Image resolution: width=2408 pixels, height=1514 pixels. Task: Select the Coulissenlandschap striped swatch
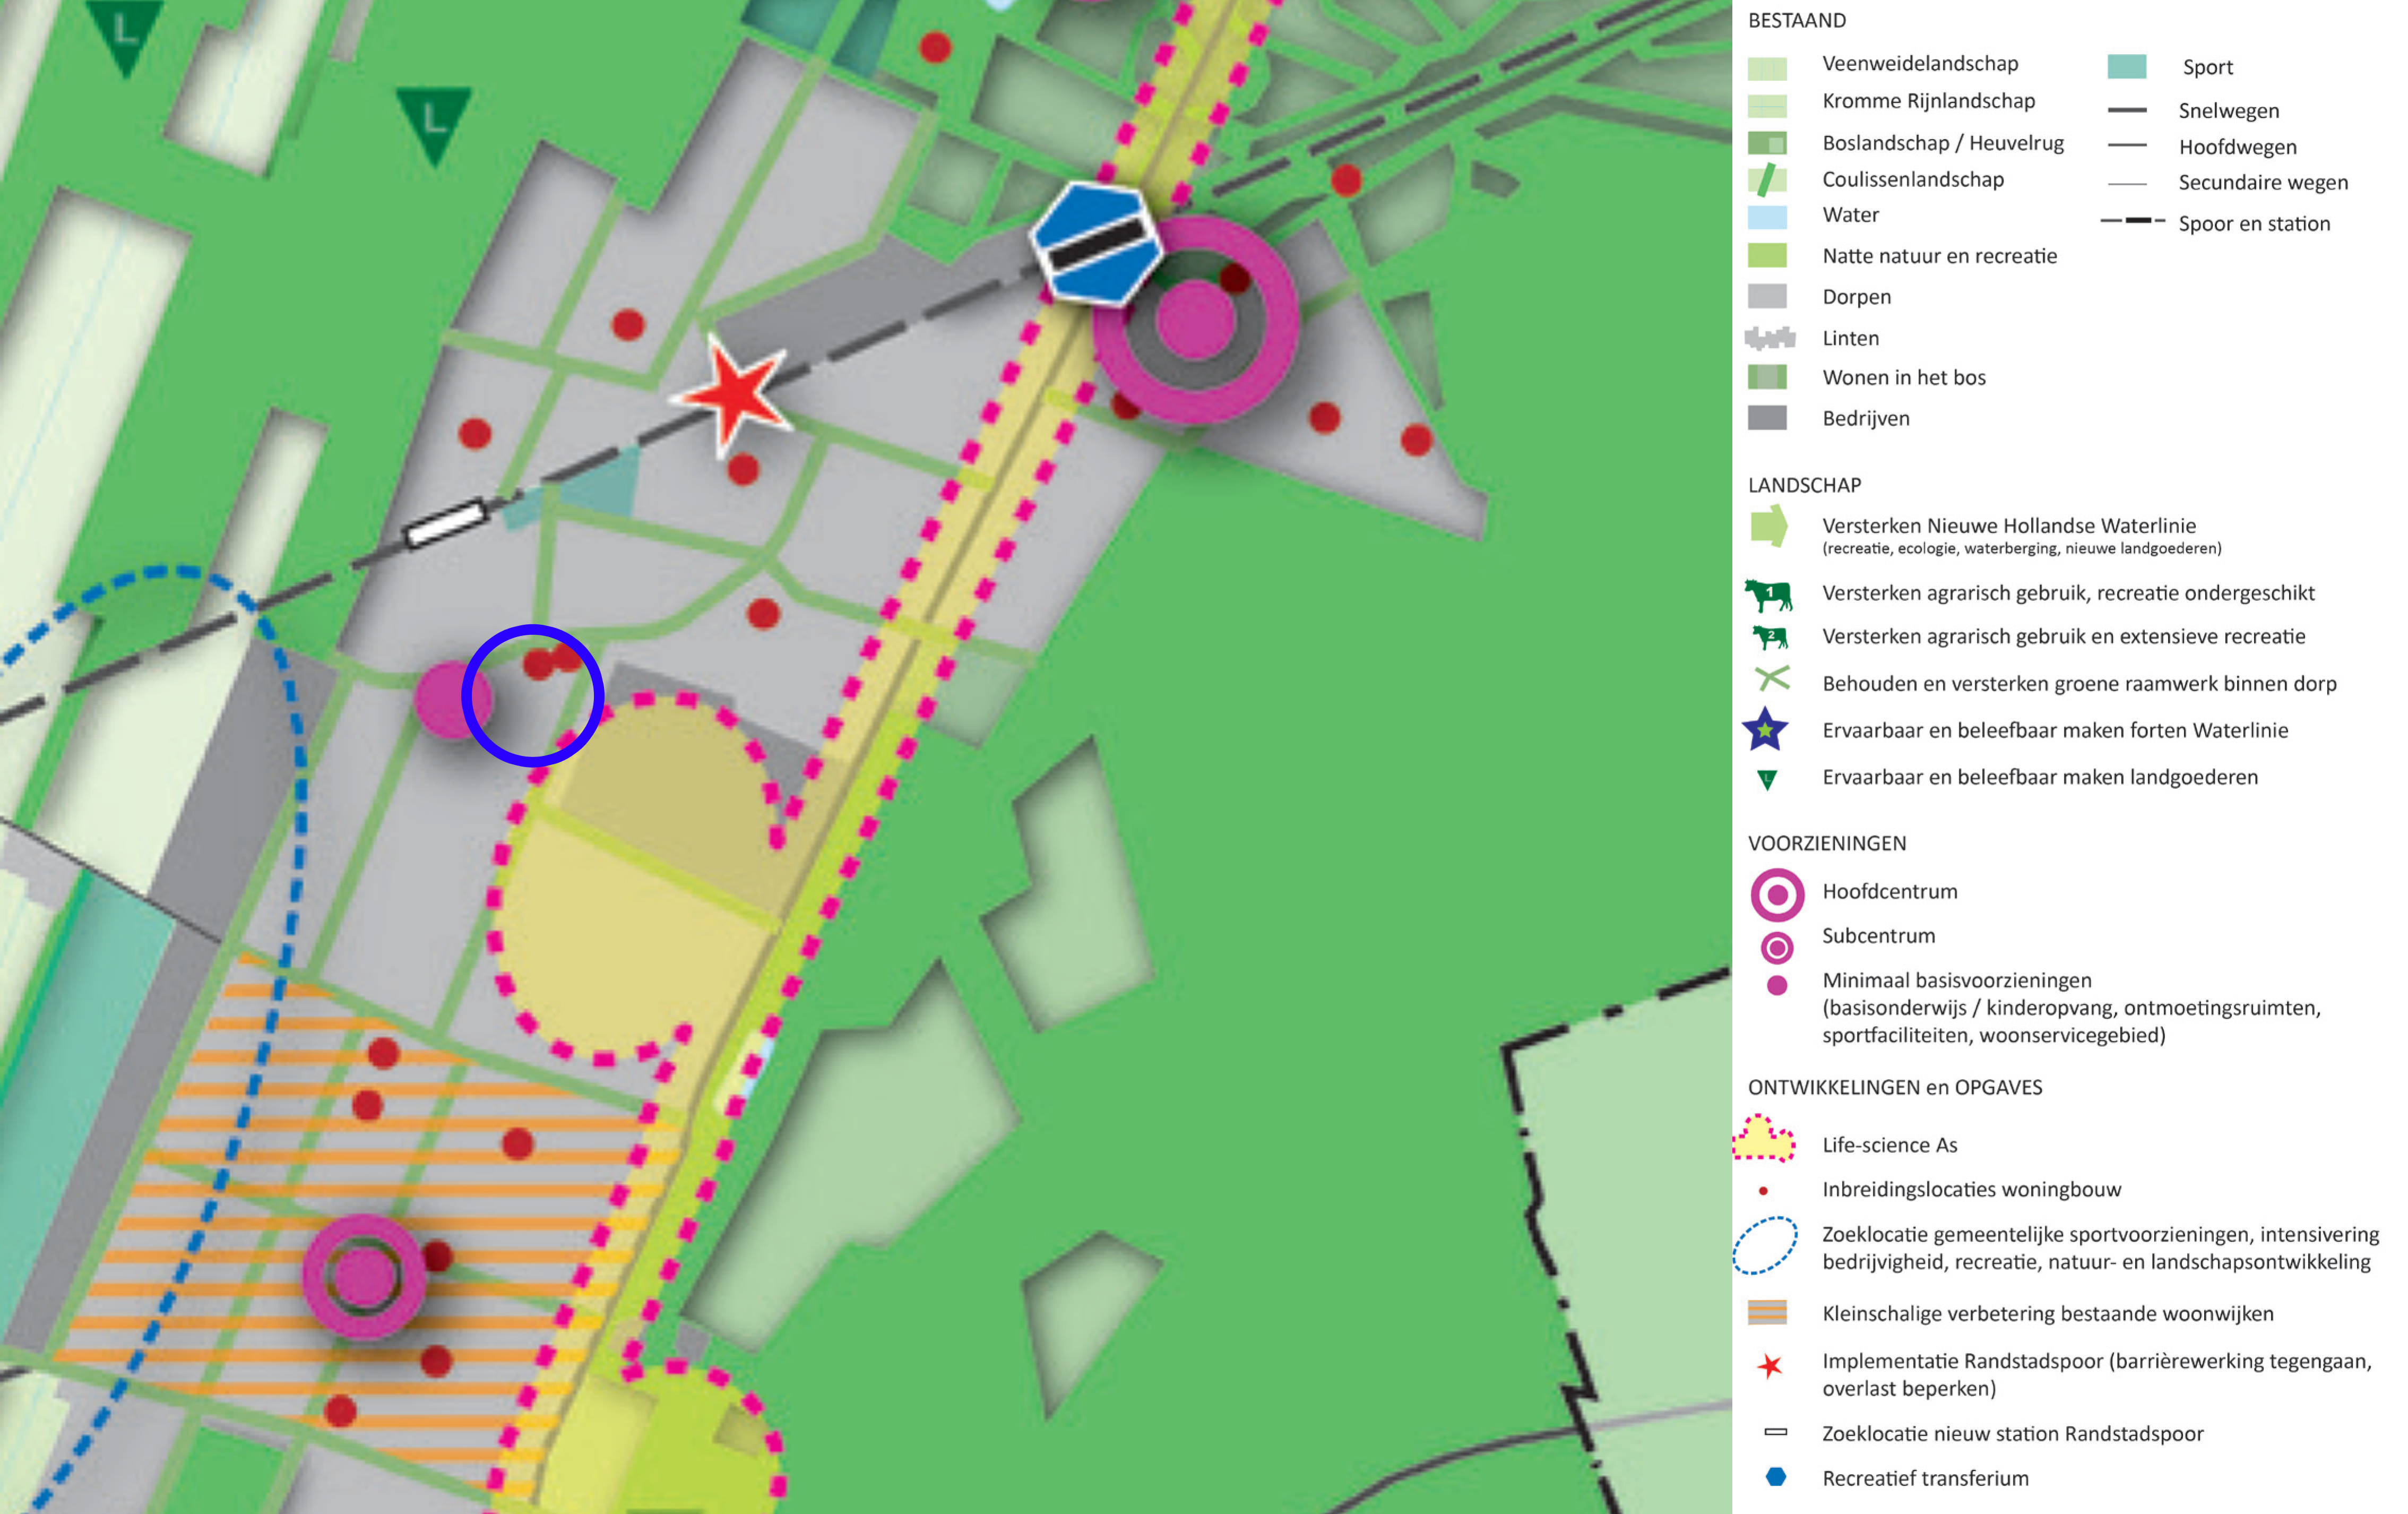point(1767,180)
